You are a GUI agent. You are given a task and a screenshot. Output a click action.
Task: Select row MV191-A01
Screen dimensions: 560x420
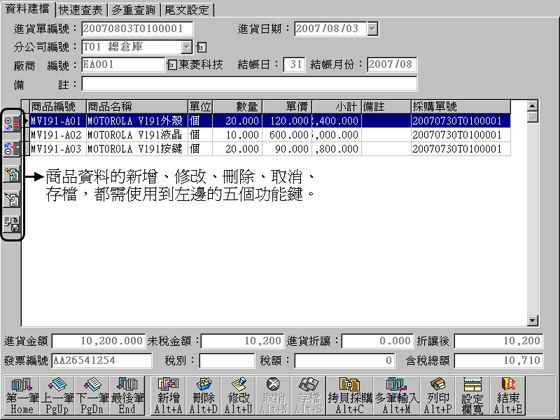click(270, 121)
